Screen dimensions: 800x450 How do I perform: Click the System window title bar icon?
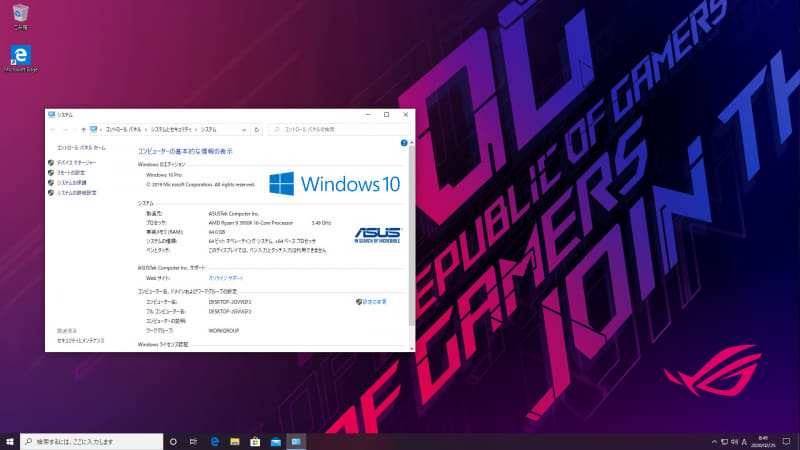click(52, 115)
